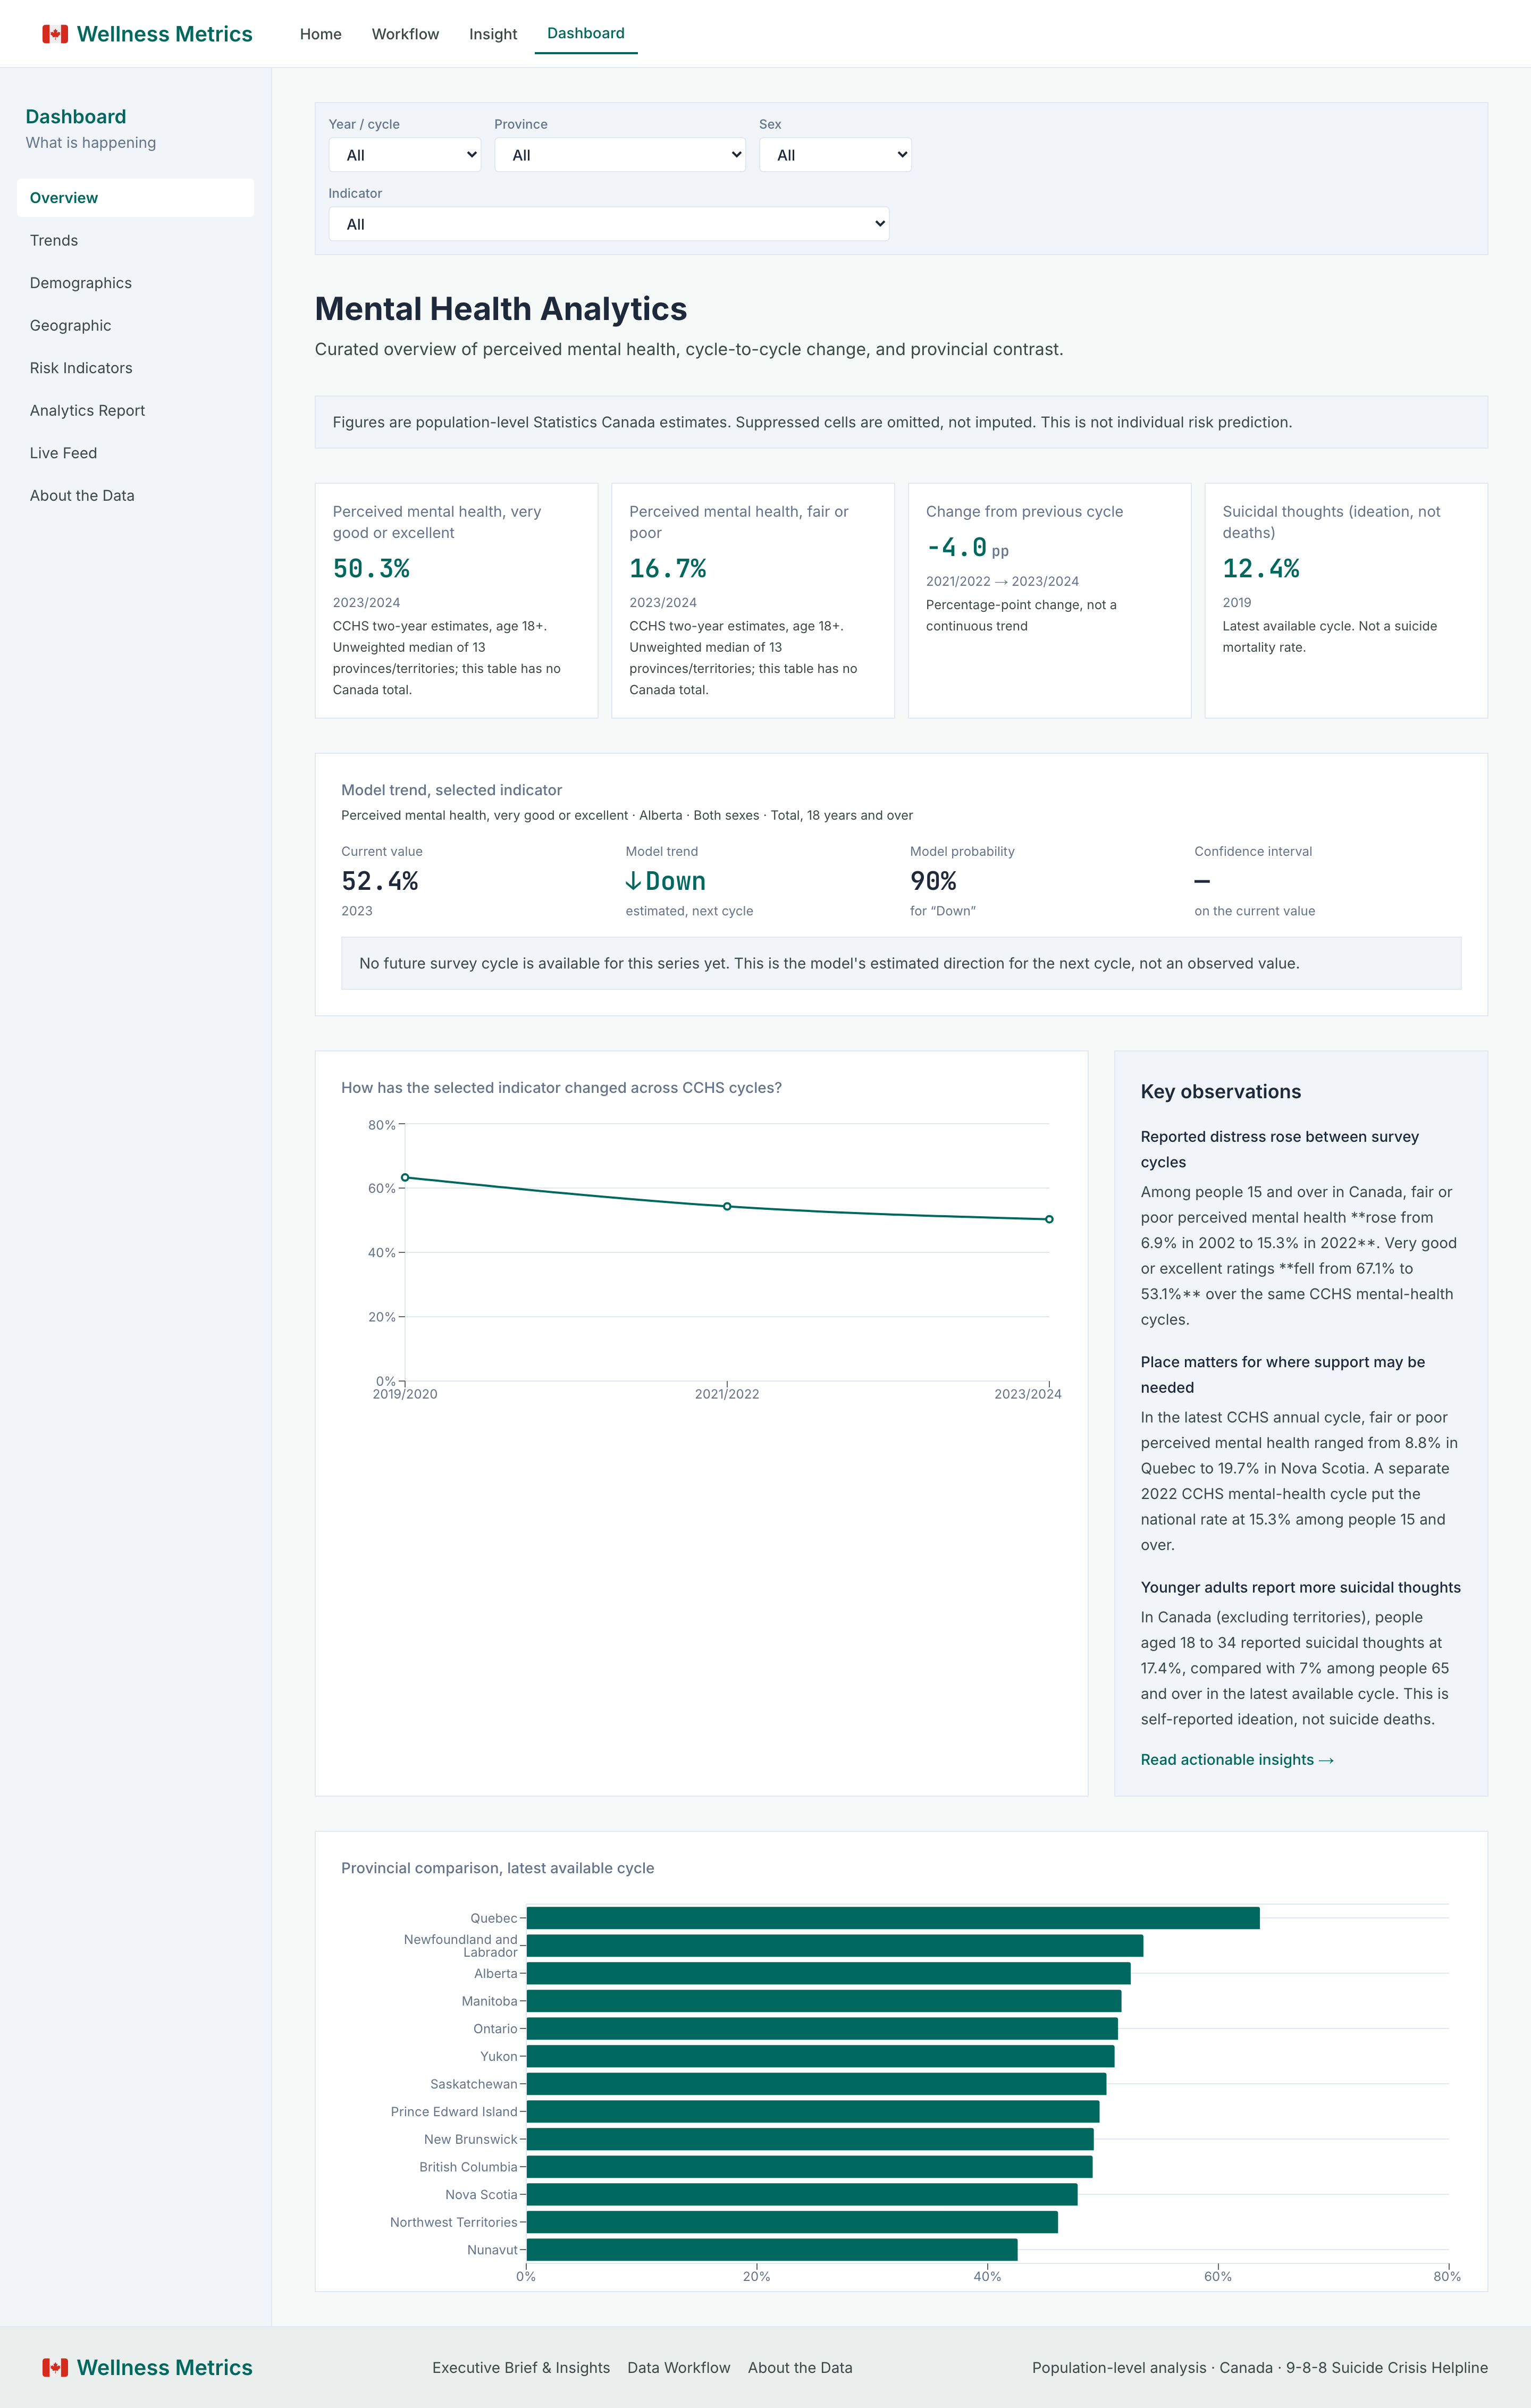Click the Down model trend arrow indicator

click(x=666, y=881)
